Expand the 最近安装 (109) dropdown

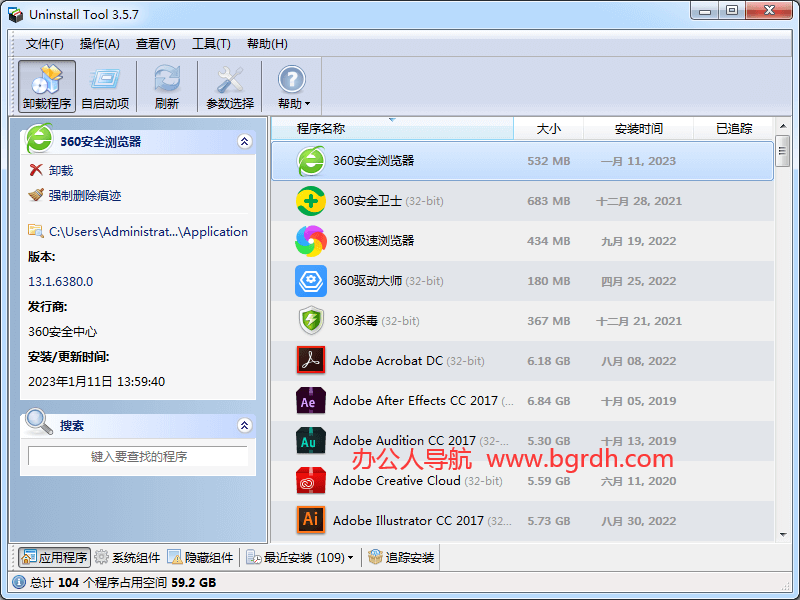click(x=301, y=558)
